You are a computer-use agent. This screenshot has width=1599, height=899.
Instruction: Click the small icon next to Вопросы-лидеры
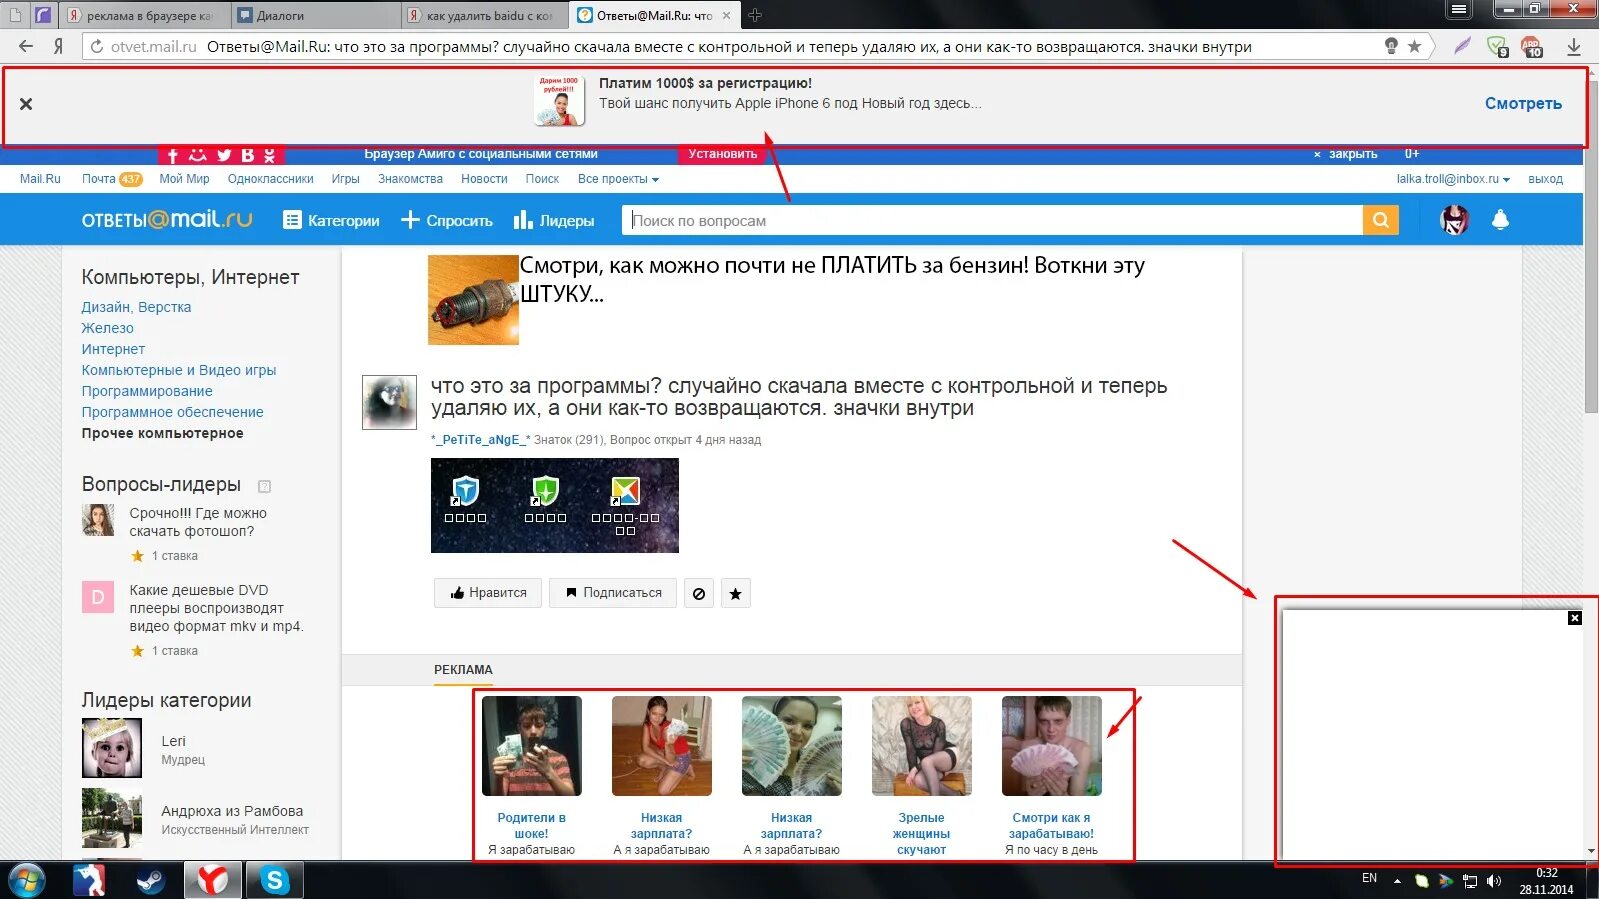265,486
